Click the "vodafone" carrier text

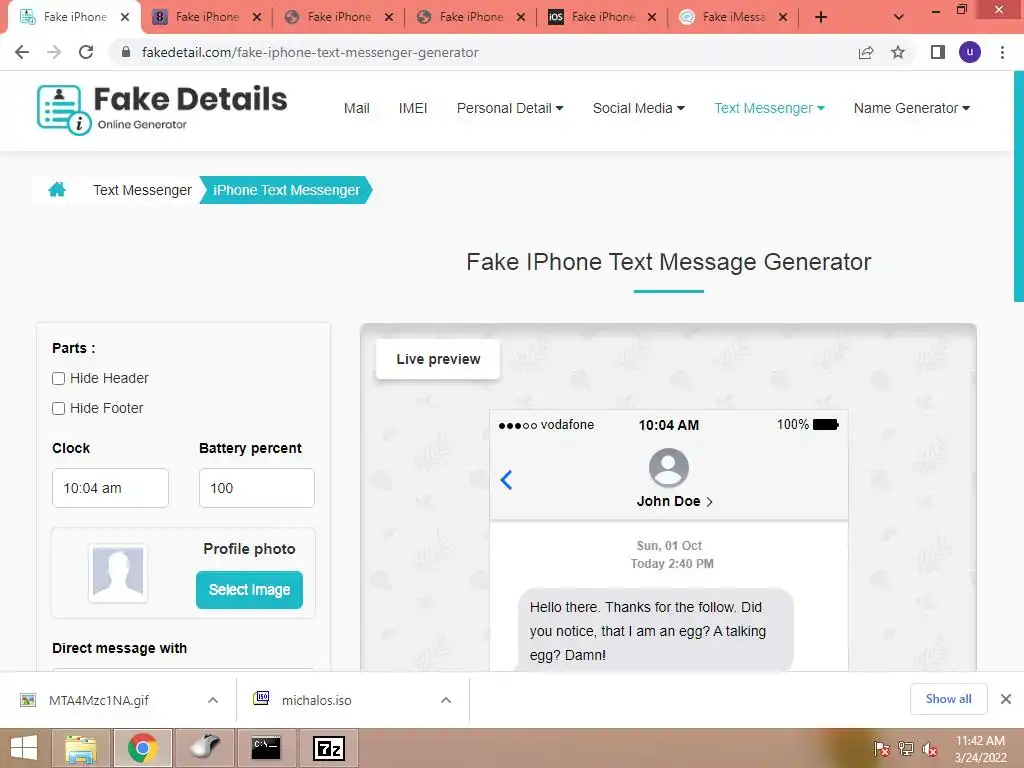568,424
